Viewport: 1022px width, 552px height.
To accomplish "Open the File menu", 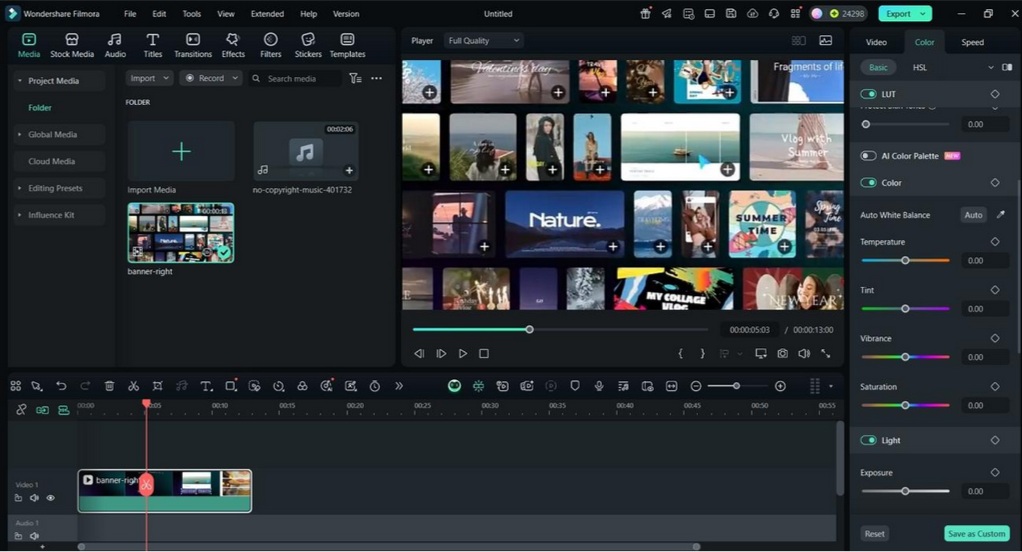I will pyautogui.click(x=130, y=14).
